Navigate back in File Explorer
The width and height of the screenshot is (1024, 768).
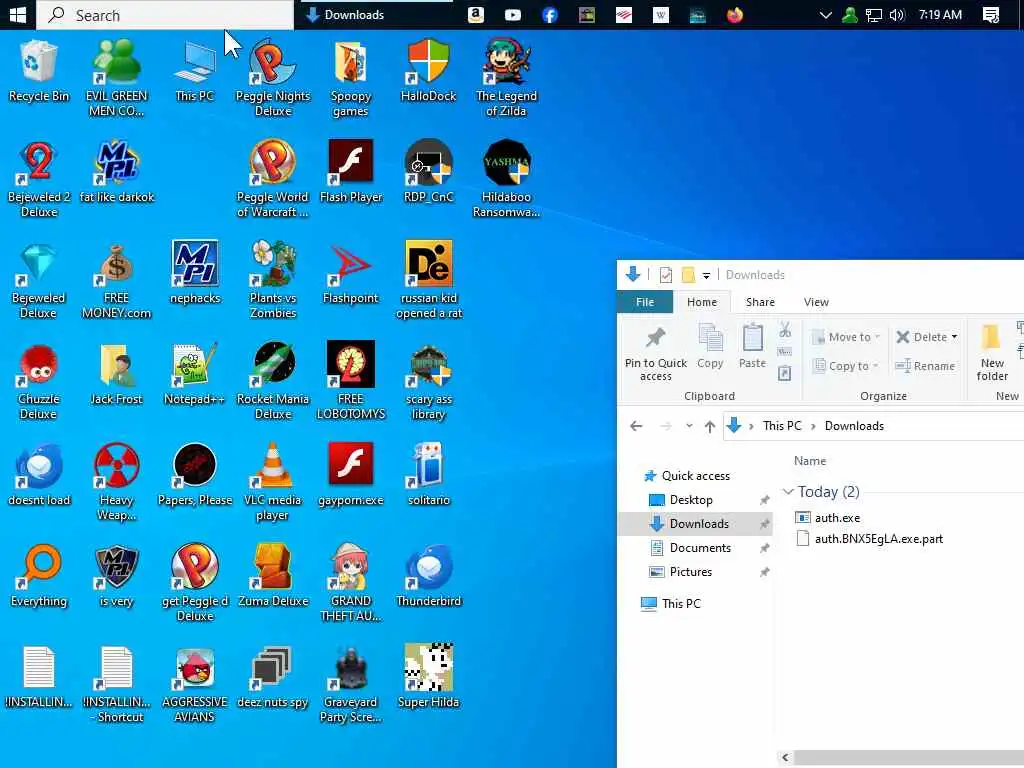click(636, 426)
